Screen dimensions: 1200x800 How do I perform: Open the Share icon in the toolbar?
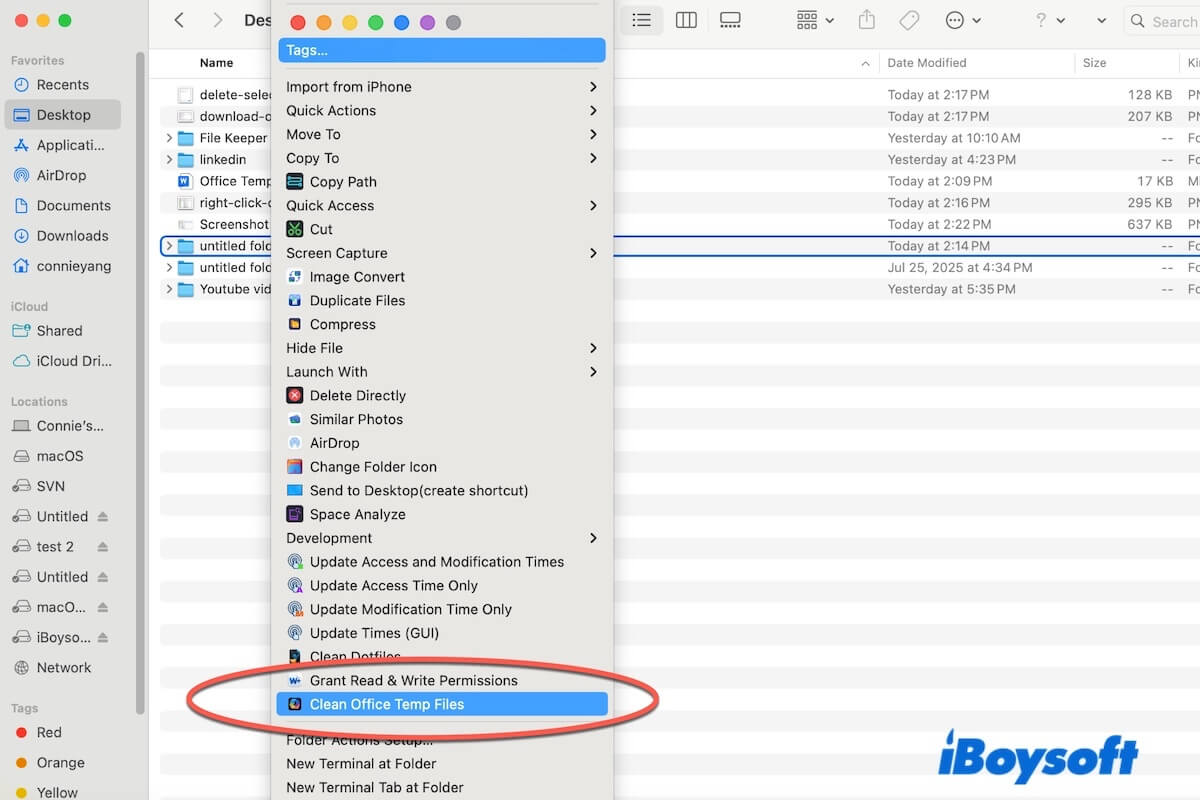[x=866, y=19]
